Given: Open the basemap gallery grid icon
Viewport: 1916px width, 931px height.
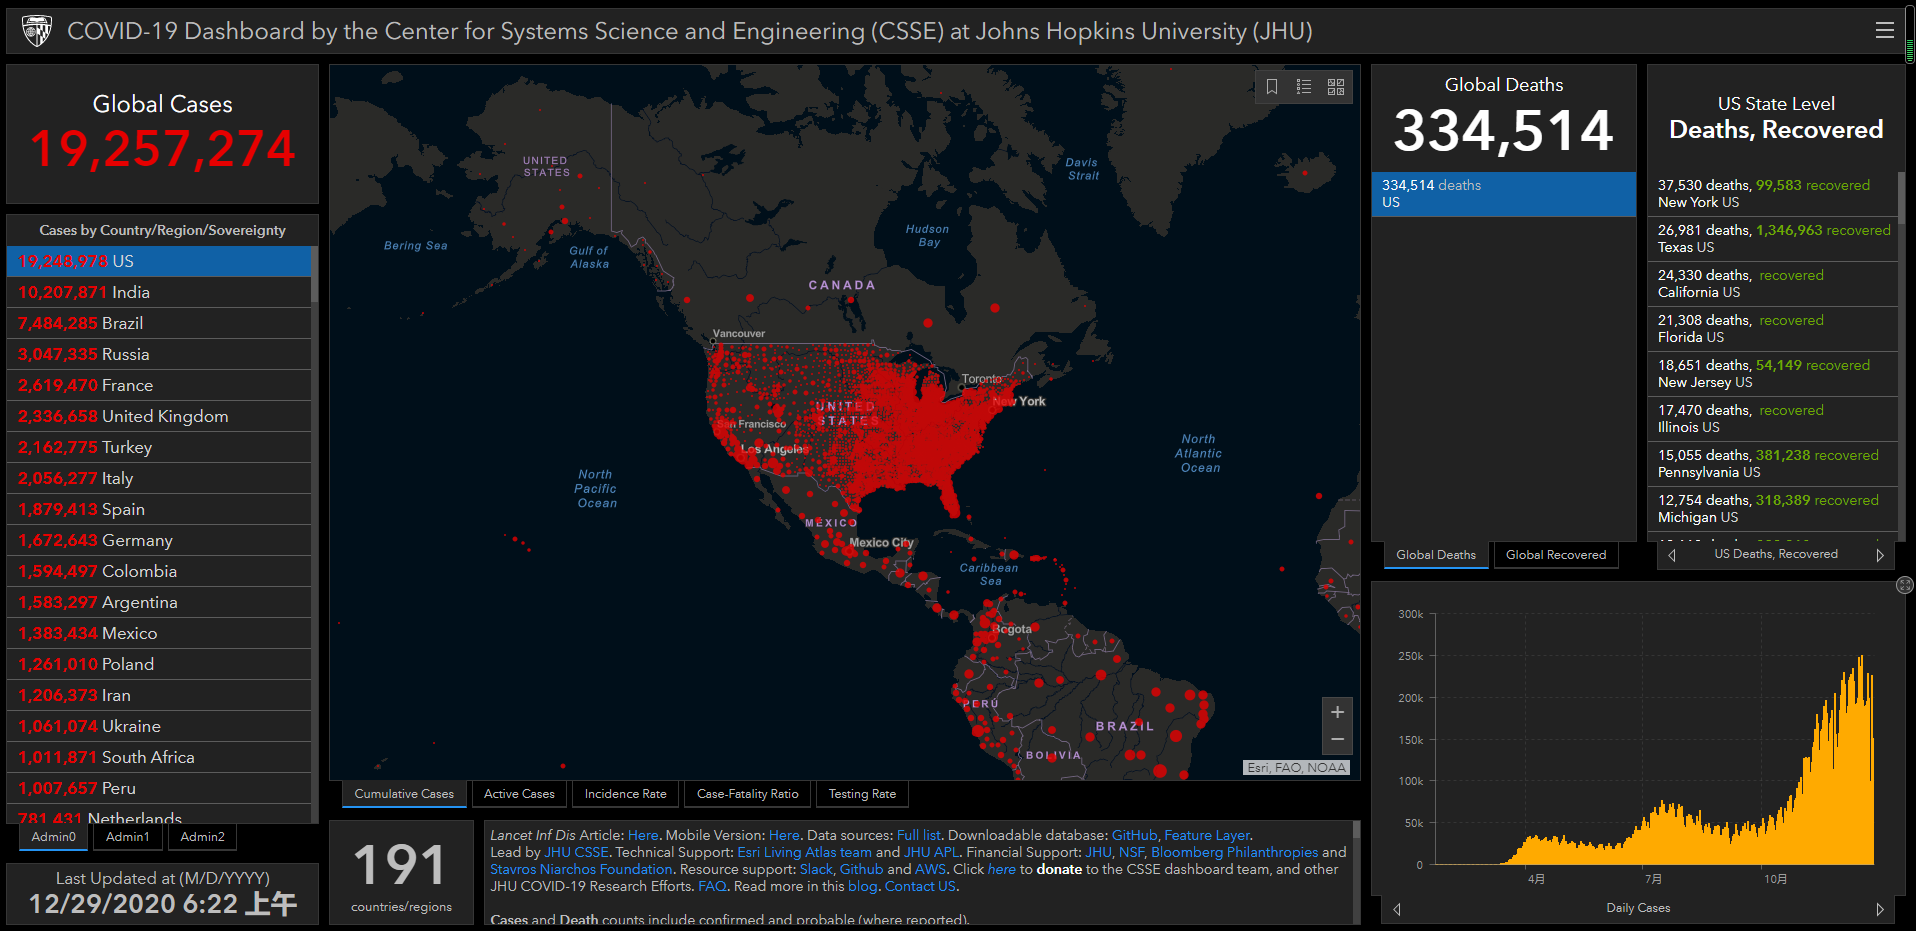Looking at the screenshot, I should coord(1336,87).
